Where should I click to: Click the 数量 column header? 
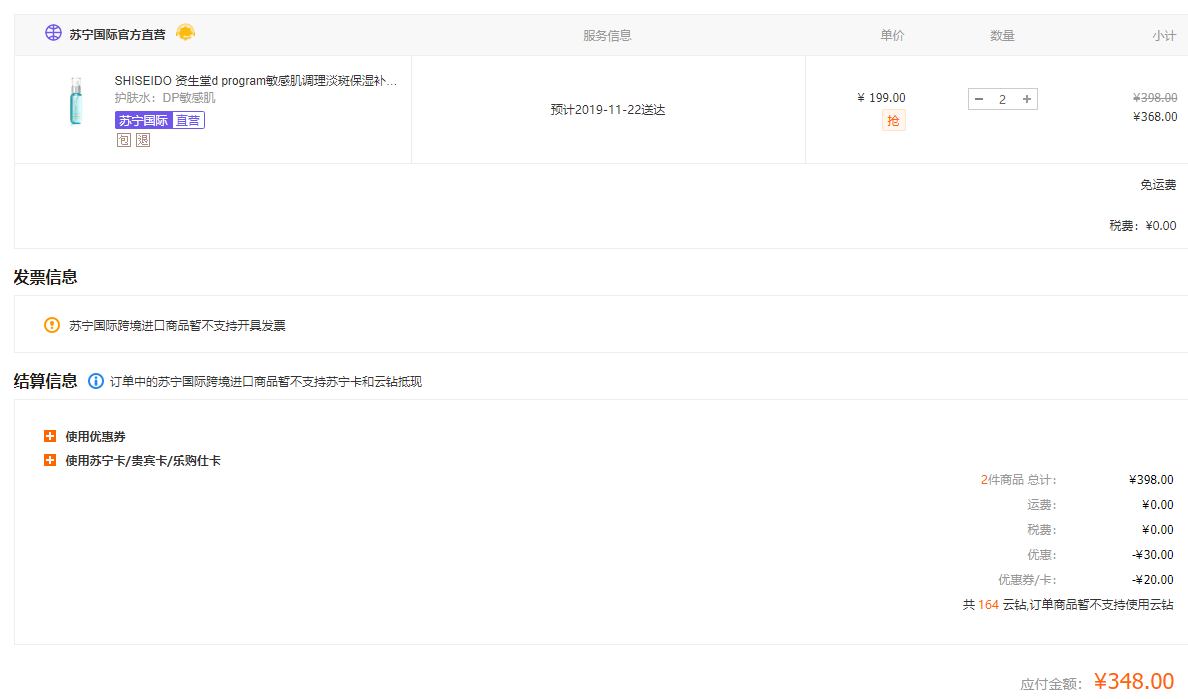click(x=1002, y=36)
